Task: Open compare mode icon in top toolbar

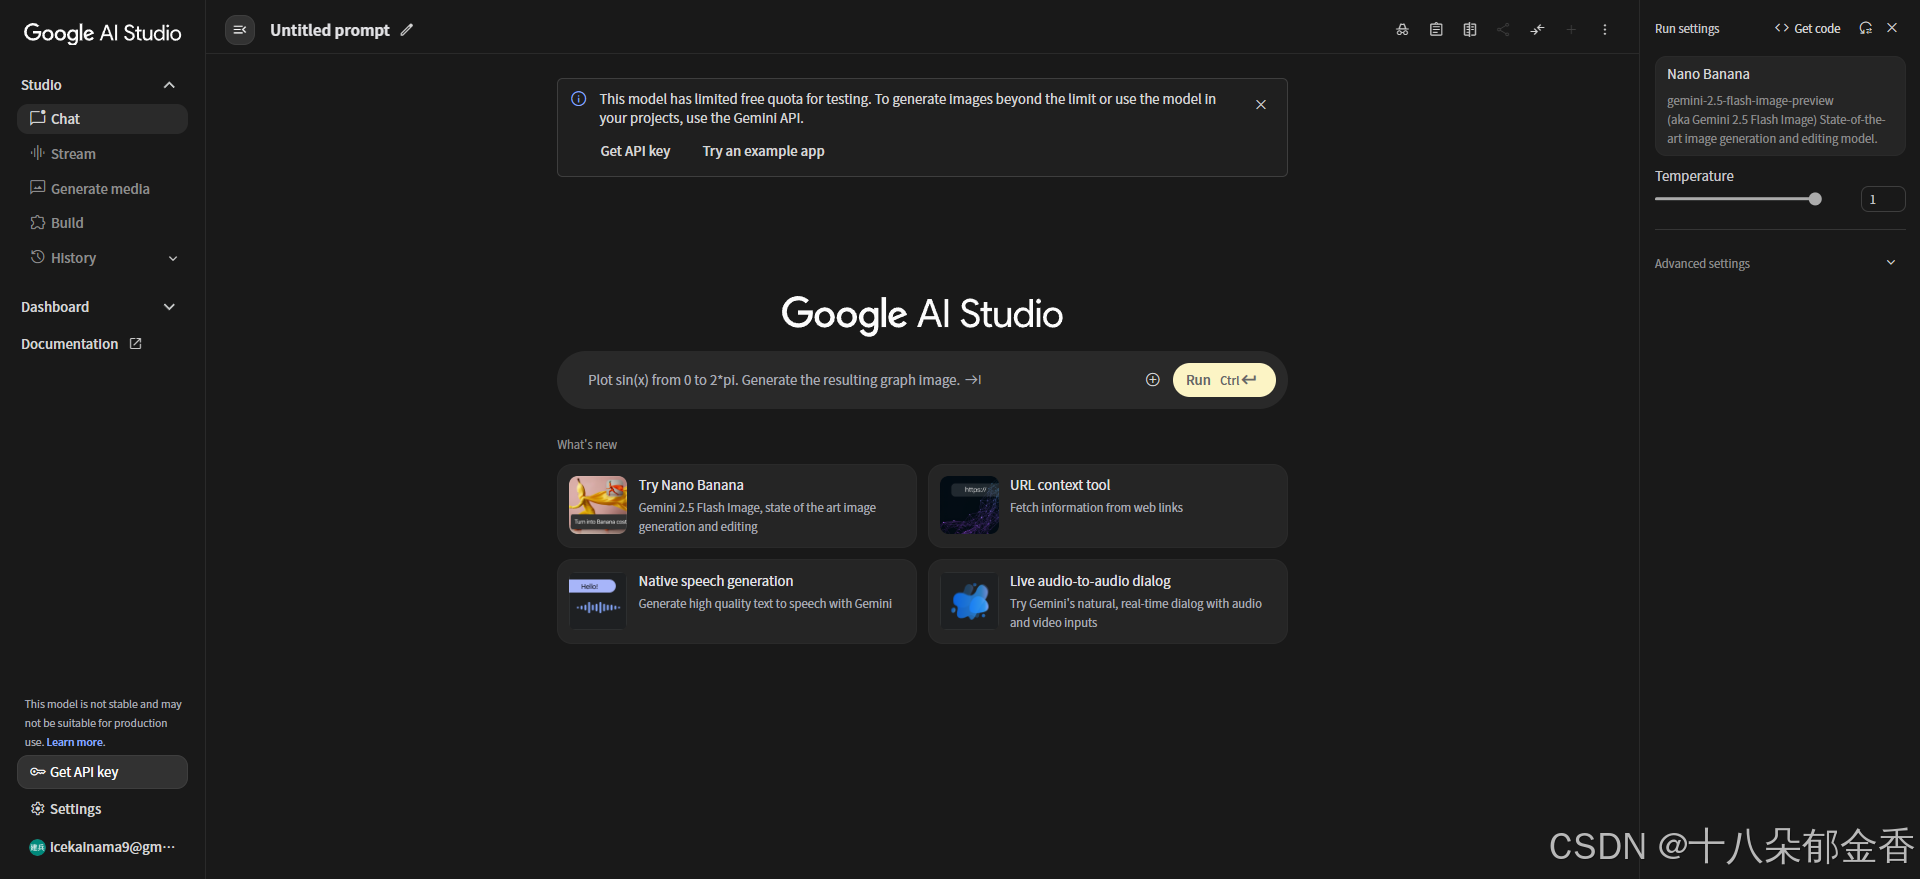Action: point(1470,30)
